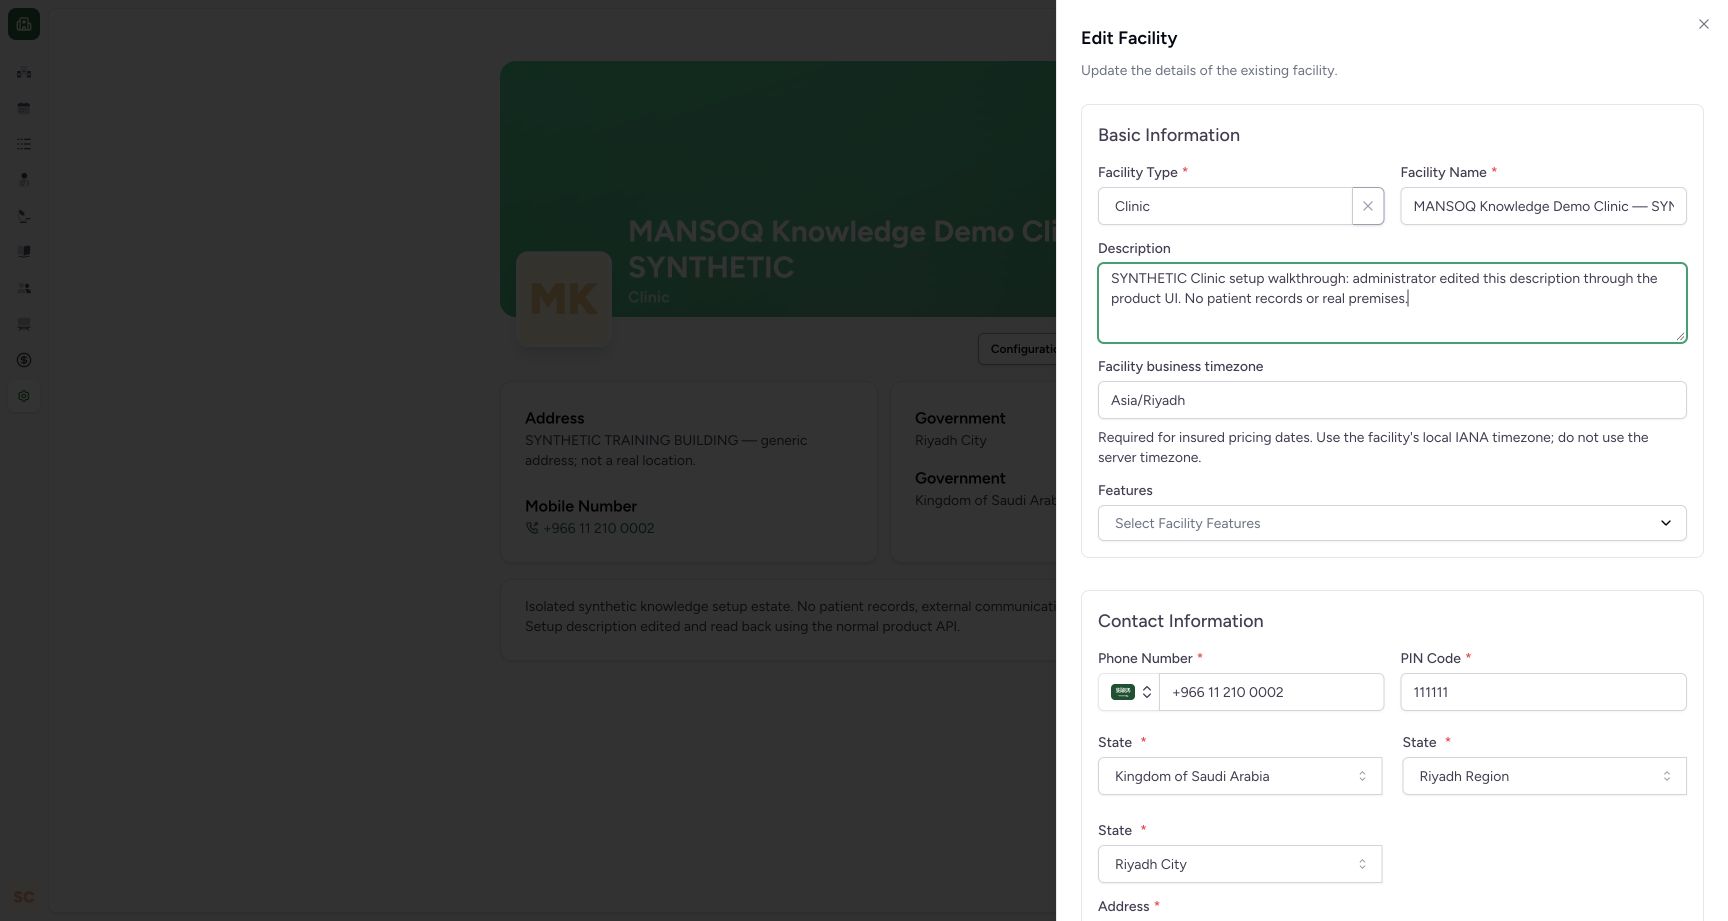
Task: Focus the Facility business timezone field
Action: 1392,400
